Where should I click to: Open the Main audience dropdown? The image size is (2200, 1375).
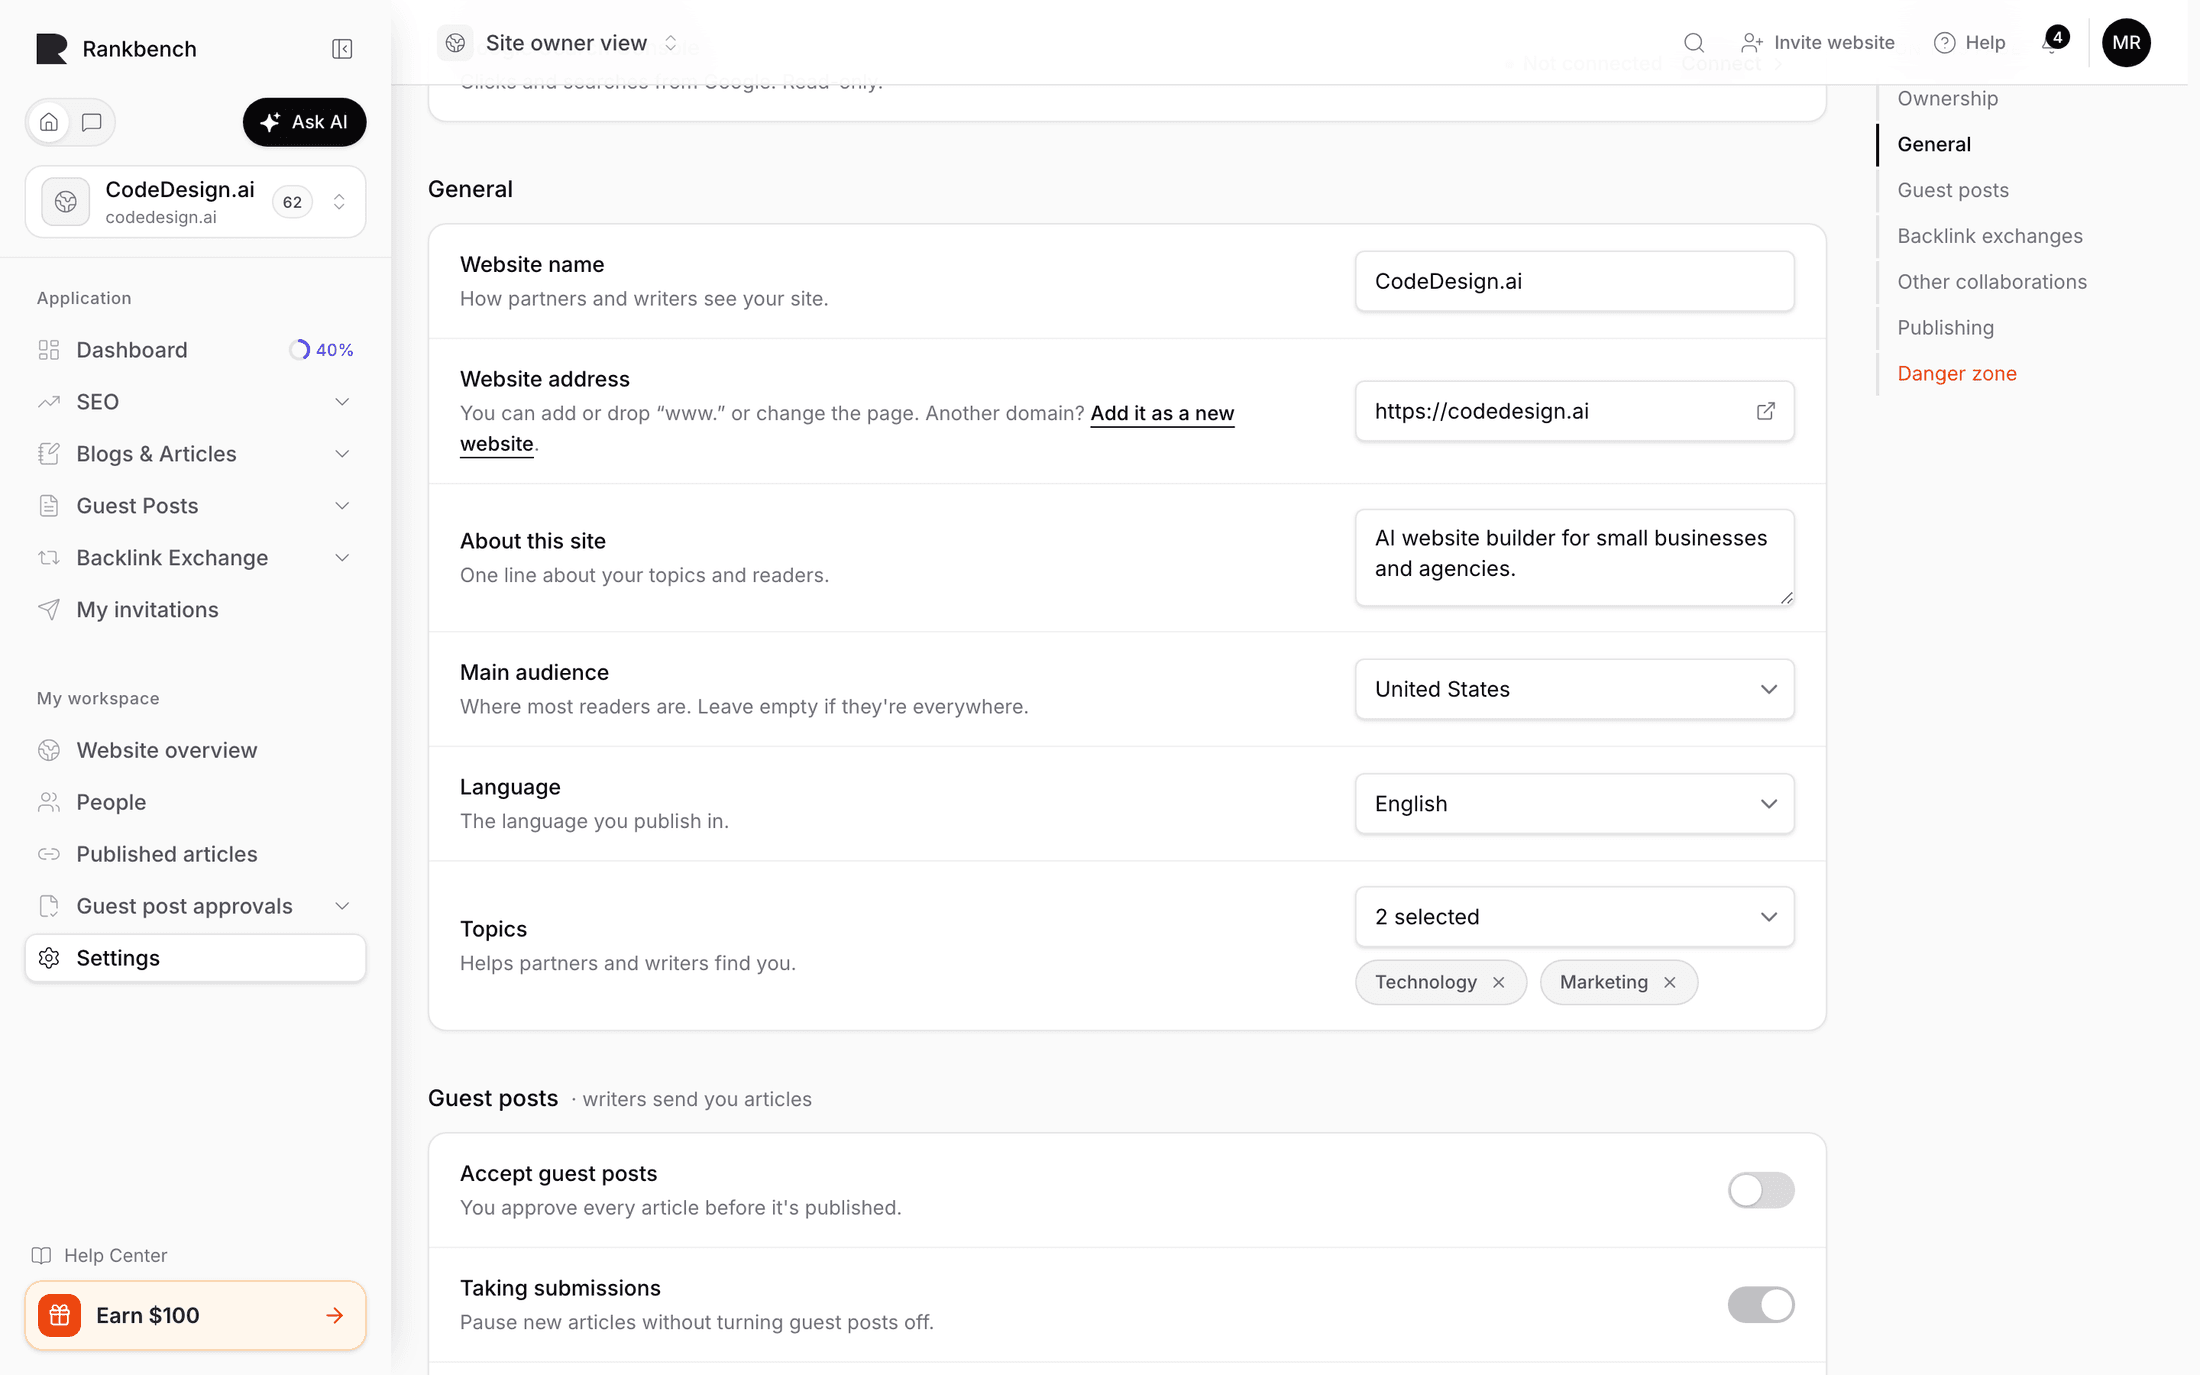point(1574,689)
